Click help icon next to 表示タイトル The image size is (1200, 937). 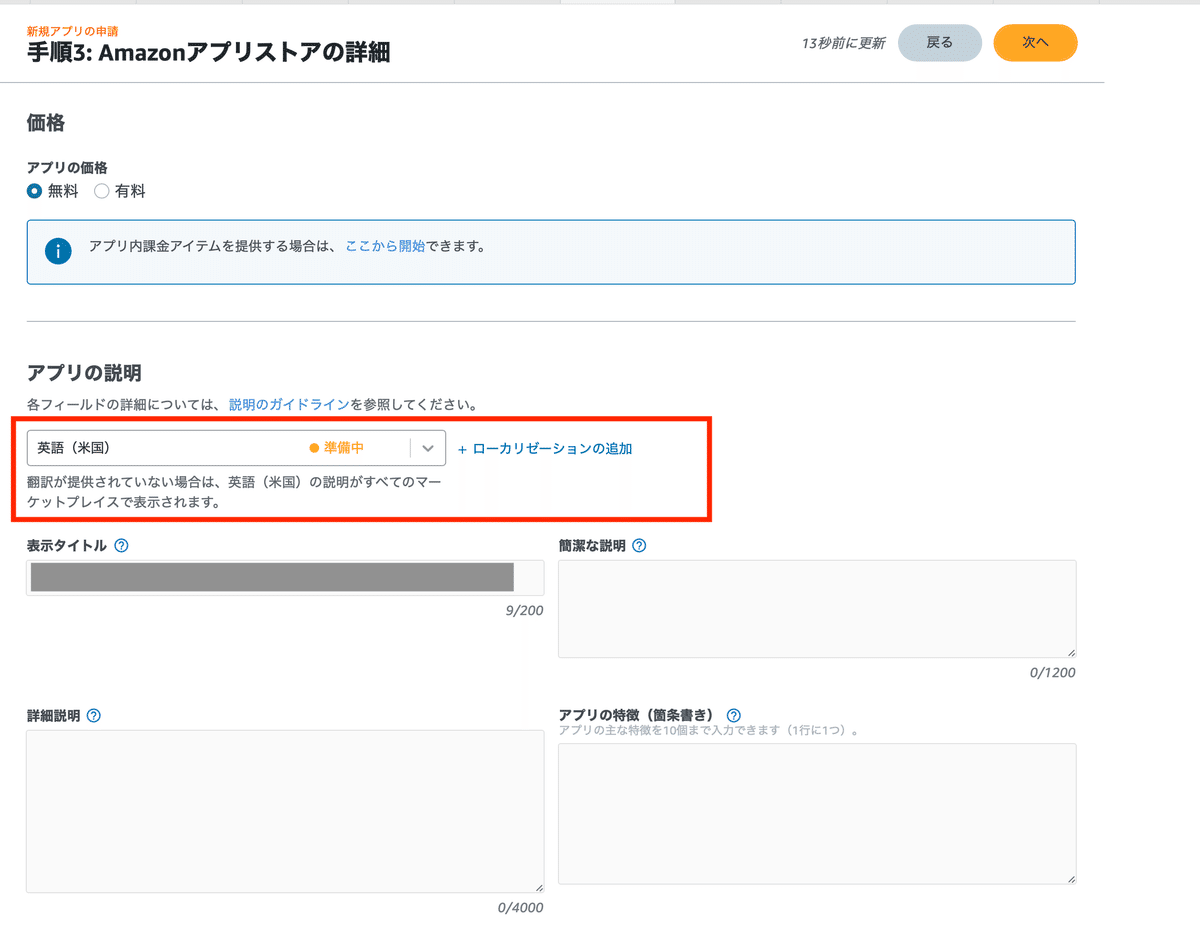[x=122, y=546]
